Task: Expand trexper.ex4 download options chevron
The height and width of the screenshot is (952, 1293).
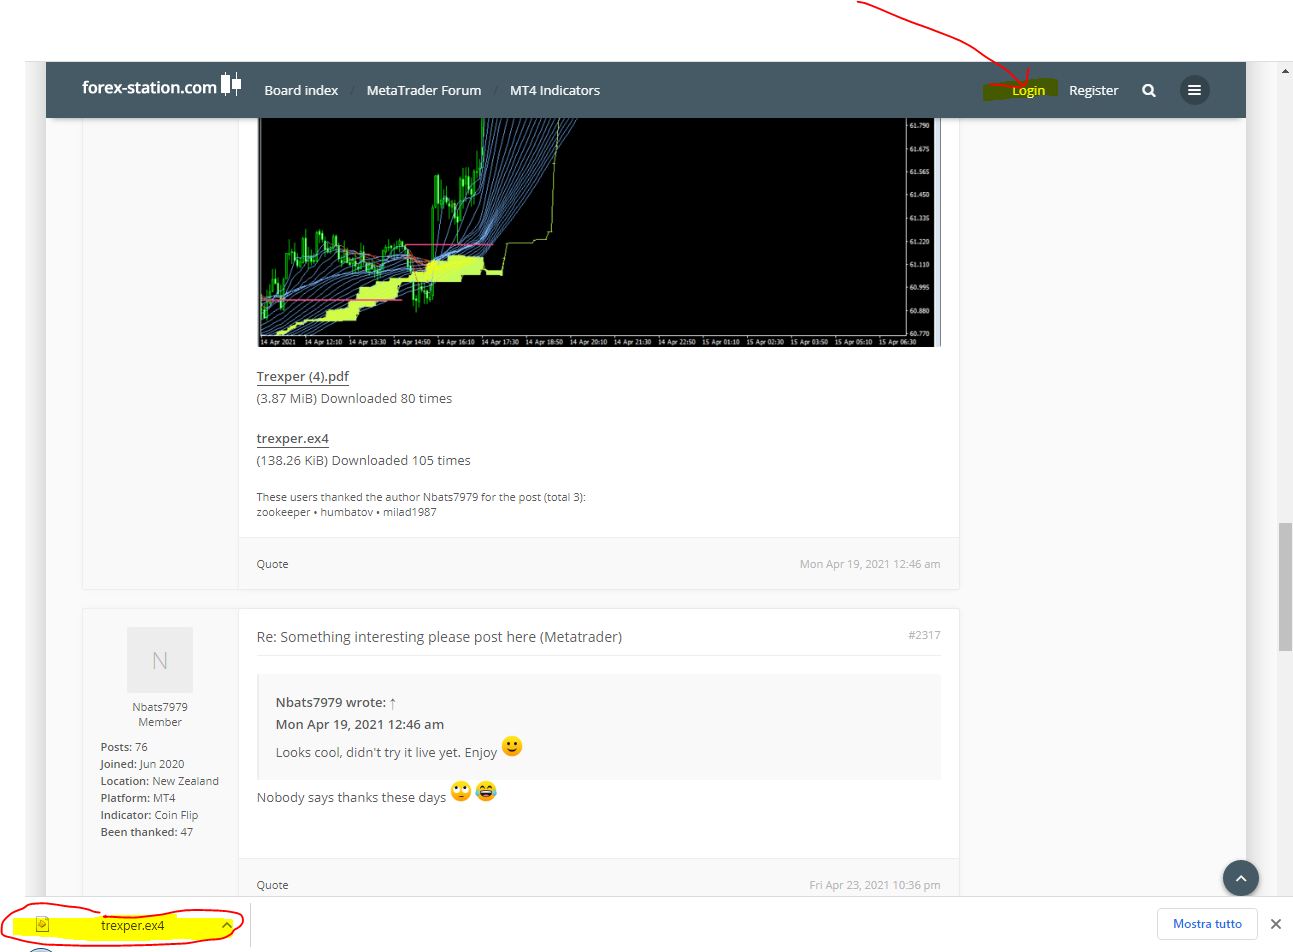Action: (x=227, y=925)
